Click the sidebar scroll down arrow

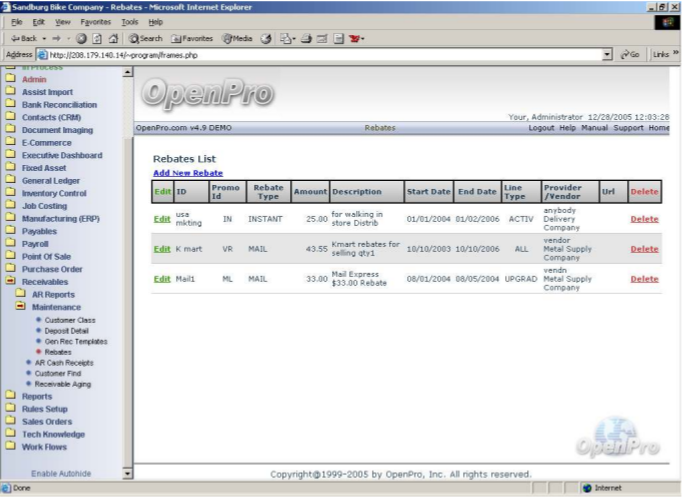127,472
